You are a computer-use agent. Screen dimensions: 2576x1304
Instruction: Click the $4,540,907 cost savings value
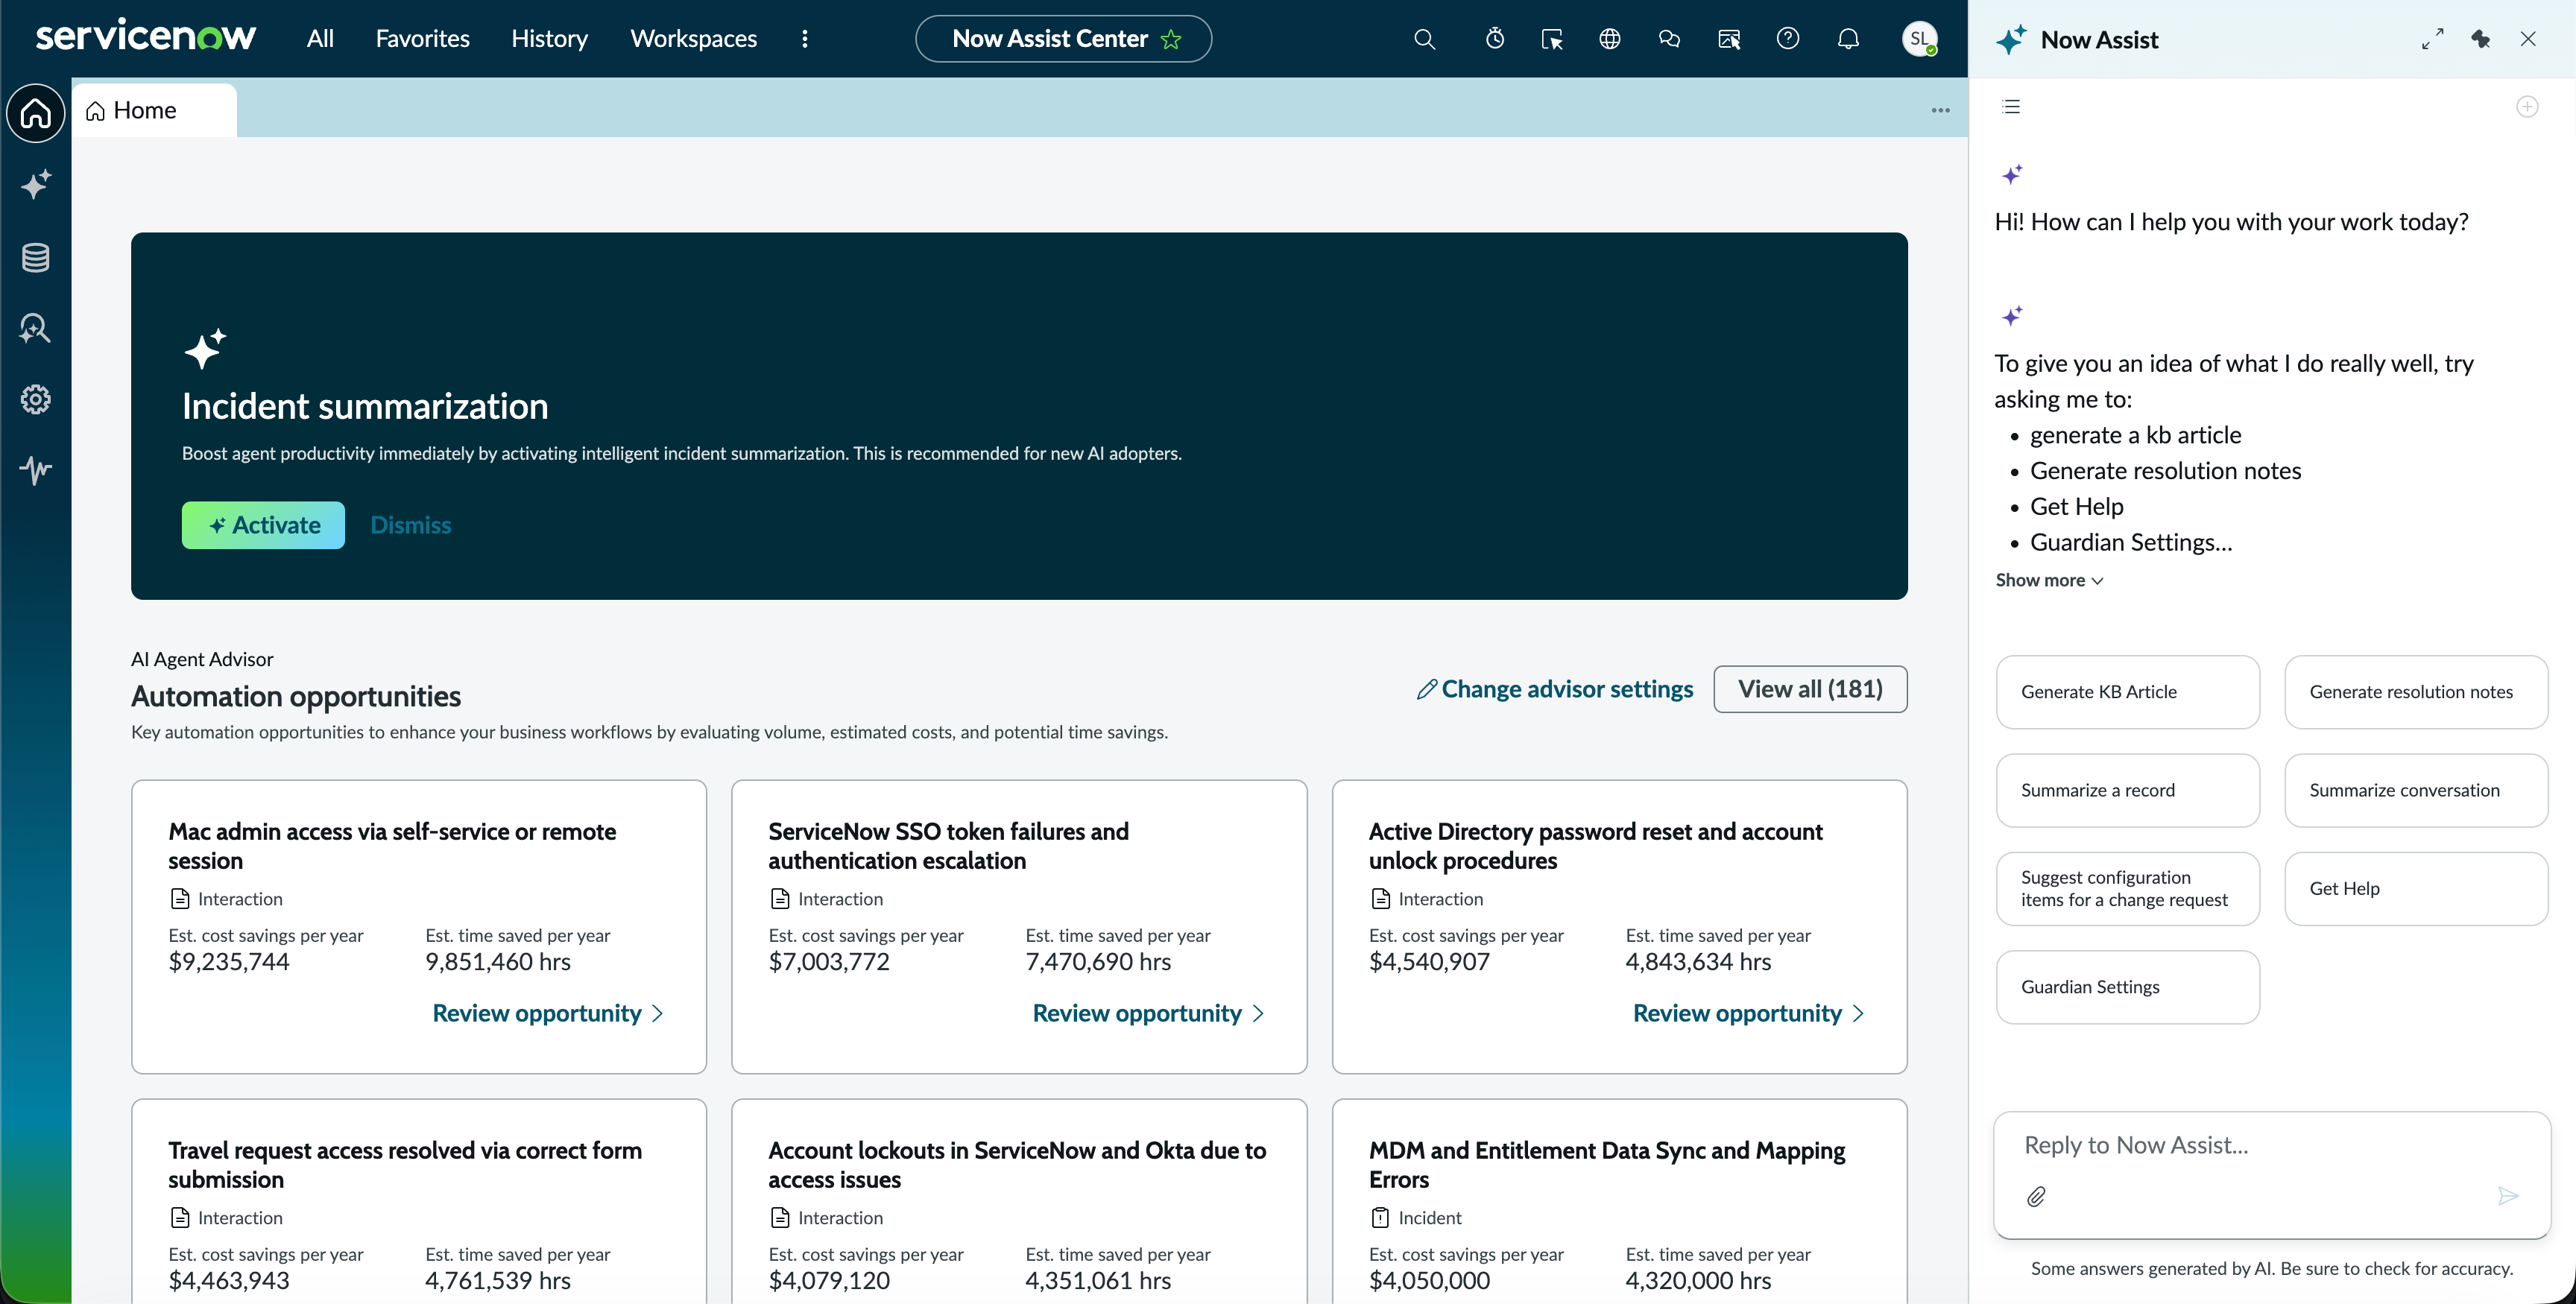pyautogui.click(x=1429, y=962)
